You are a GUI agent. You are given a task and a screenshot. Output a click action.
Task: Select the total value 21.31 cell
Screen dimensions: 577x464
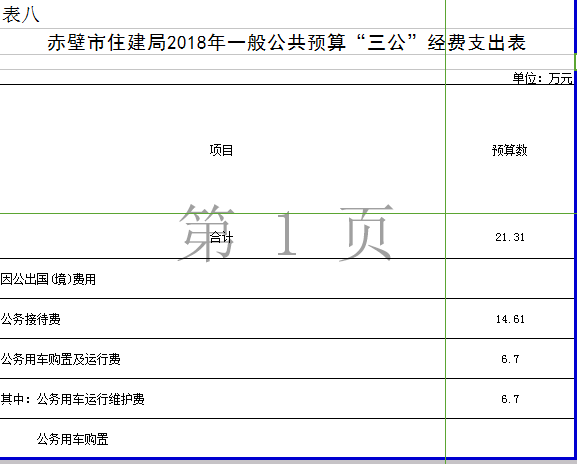510,236
